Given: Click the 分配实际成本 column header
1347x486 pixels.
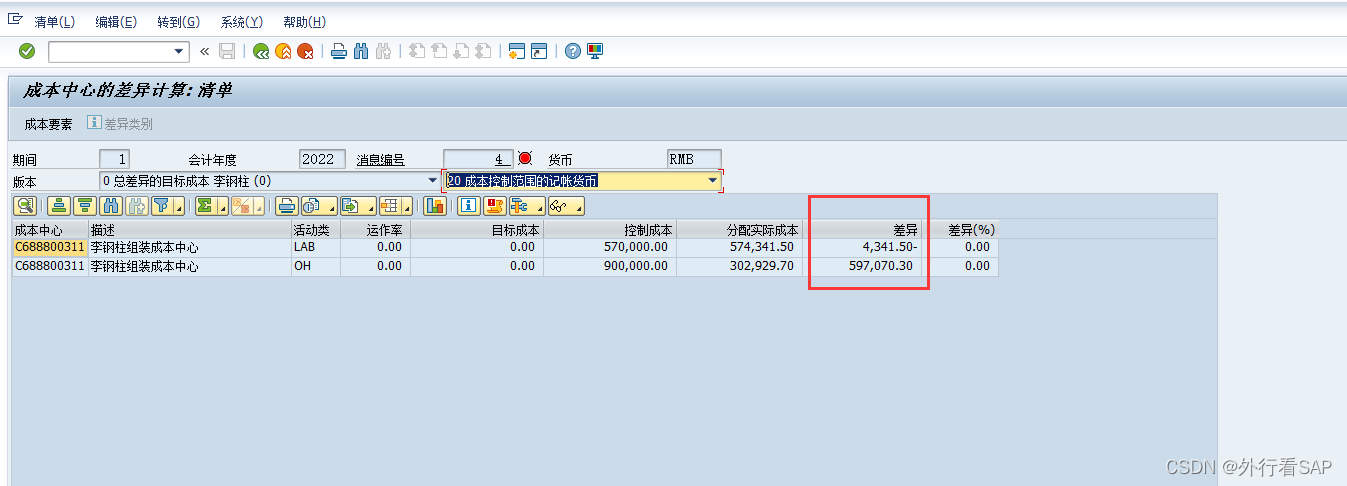Looking at the screenshot, I should click(739, 230).
